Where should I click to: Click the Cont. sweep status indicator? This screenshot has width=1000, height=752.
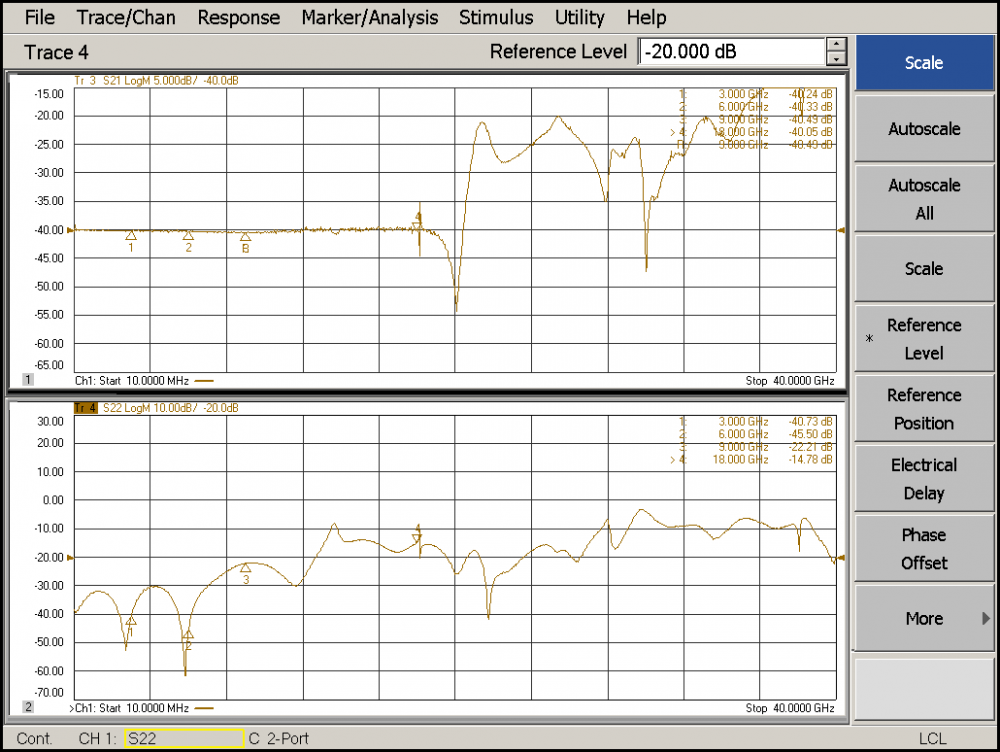click(34, 739)
